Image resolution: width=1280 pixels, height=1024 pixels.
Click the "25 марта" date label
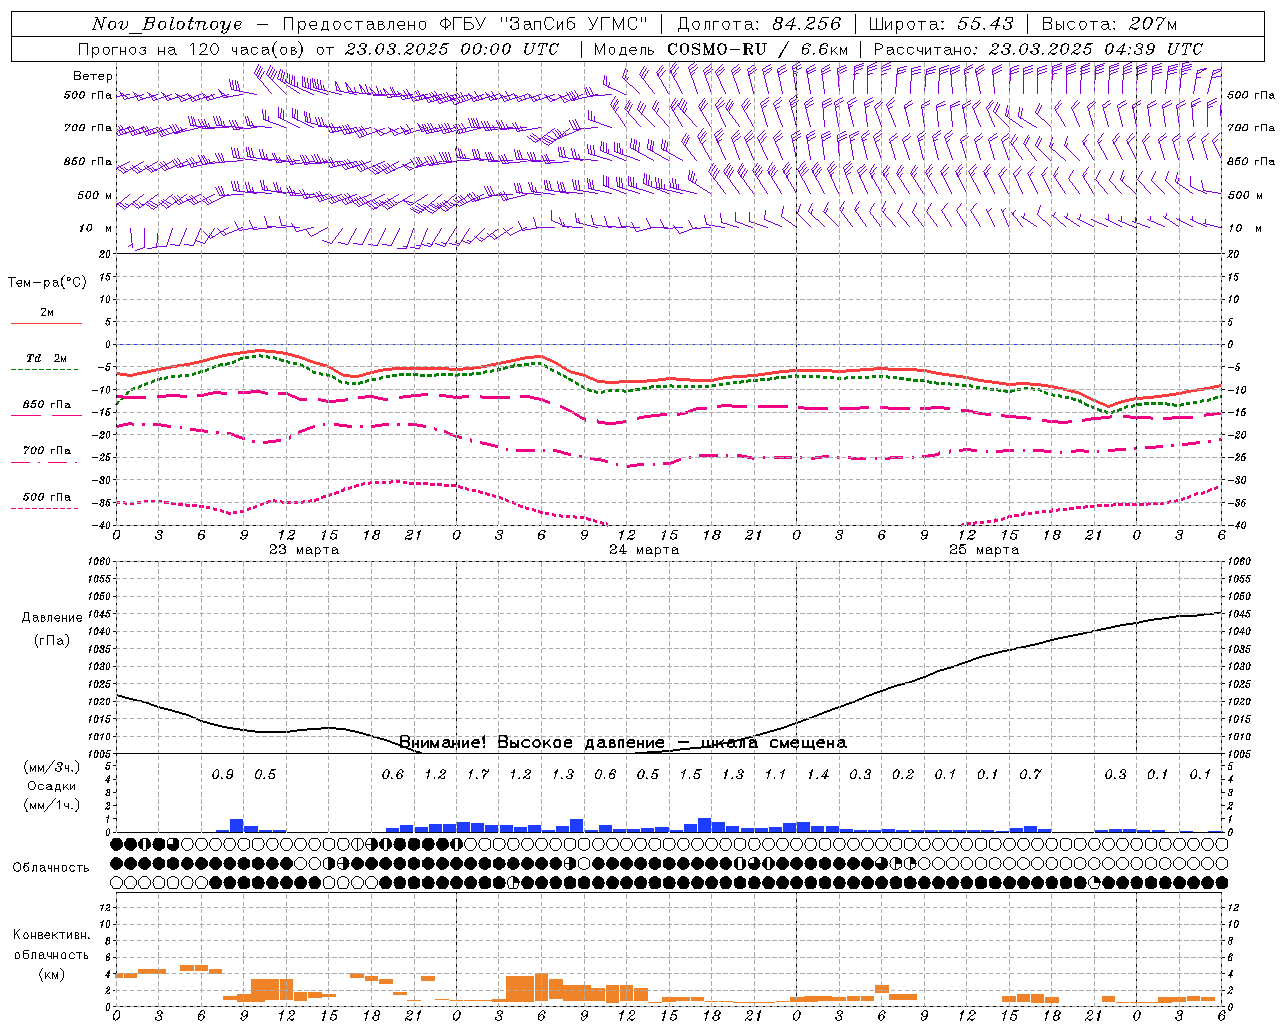click(x=984, y=550)
